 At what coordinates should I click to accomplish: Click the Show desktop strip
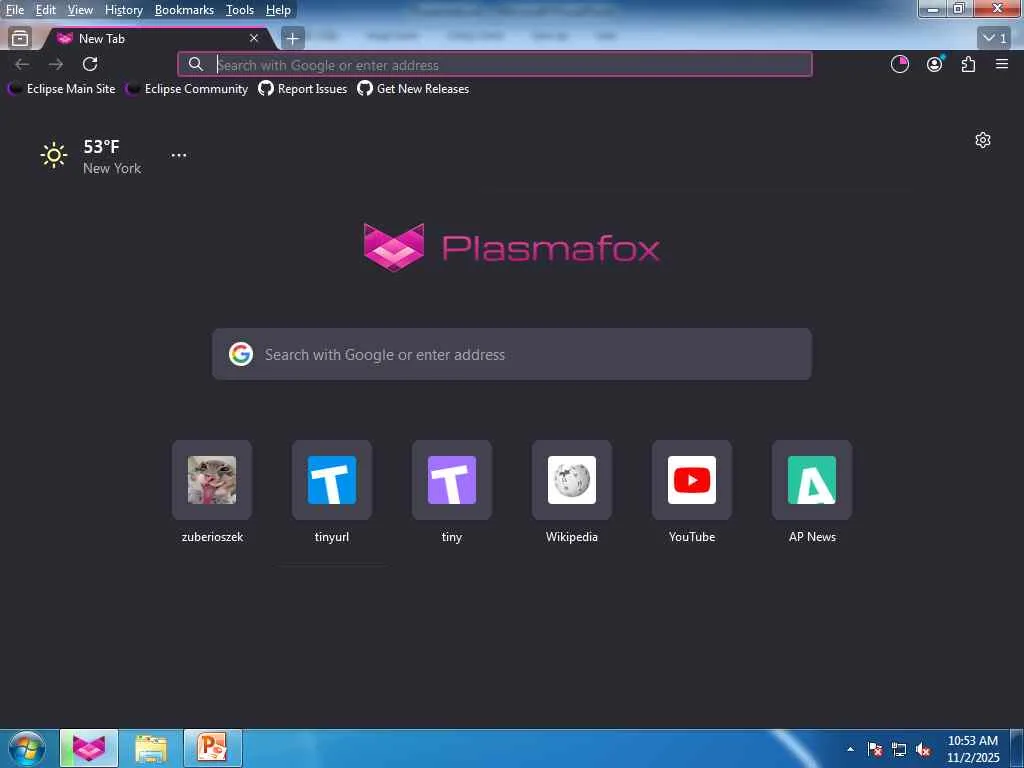(x=1017, y=749)
